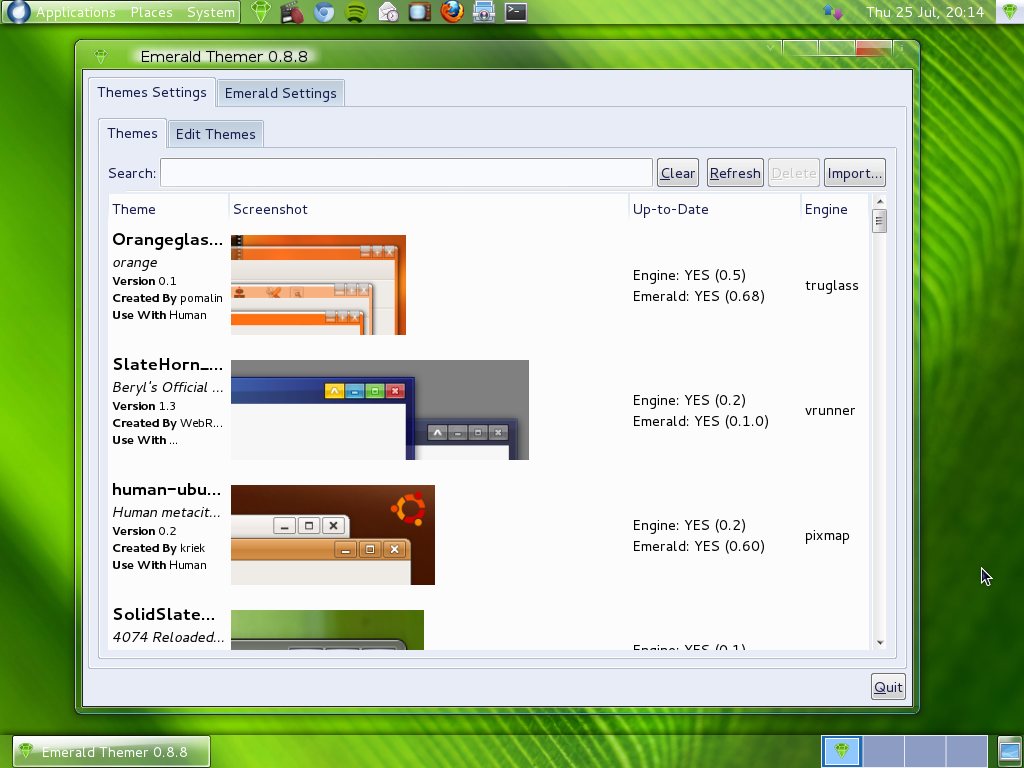Click the Emerald gem at top-right corner of panel
The image size is (1024, 768).
[x=1010, y=12]
